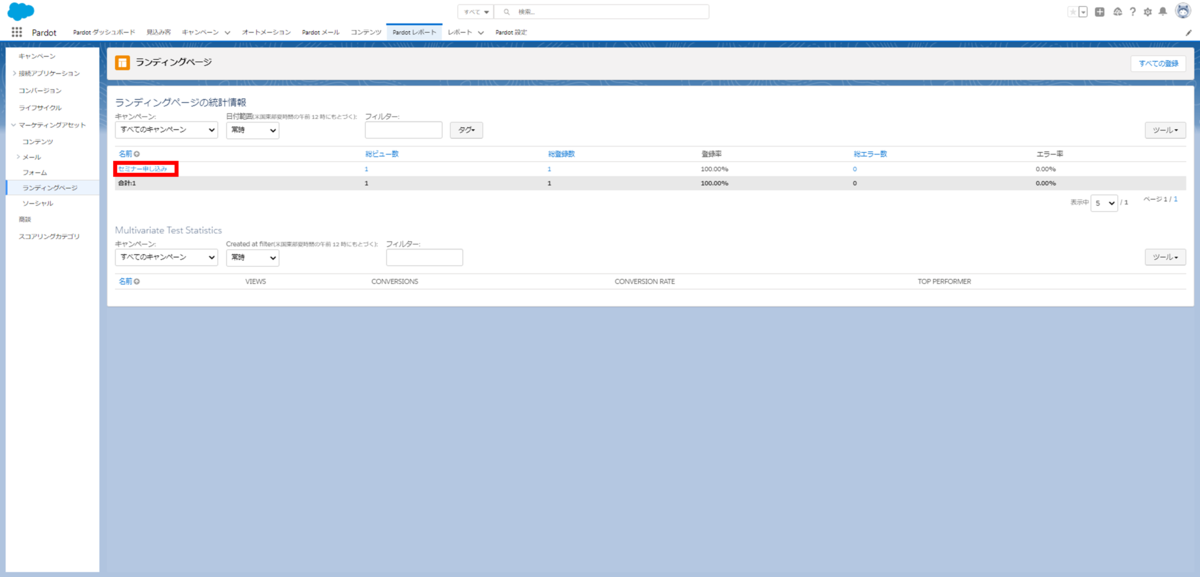Sort by 総登録数 column header

(561, 154)
